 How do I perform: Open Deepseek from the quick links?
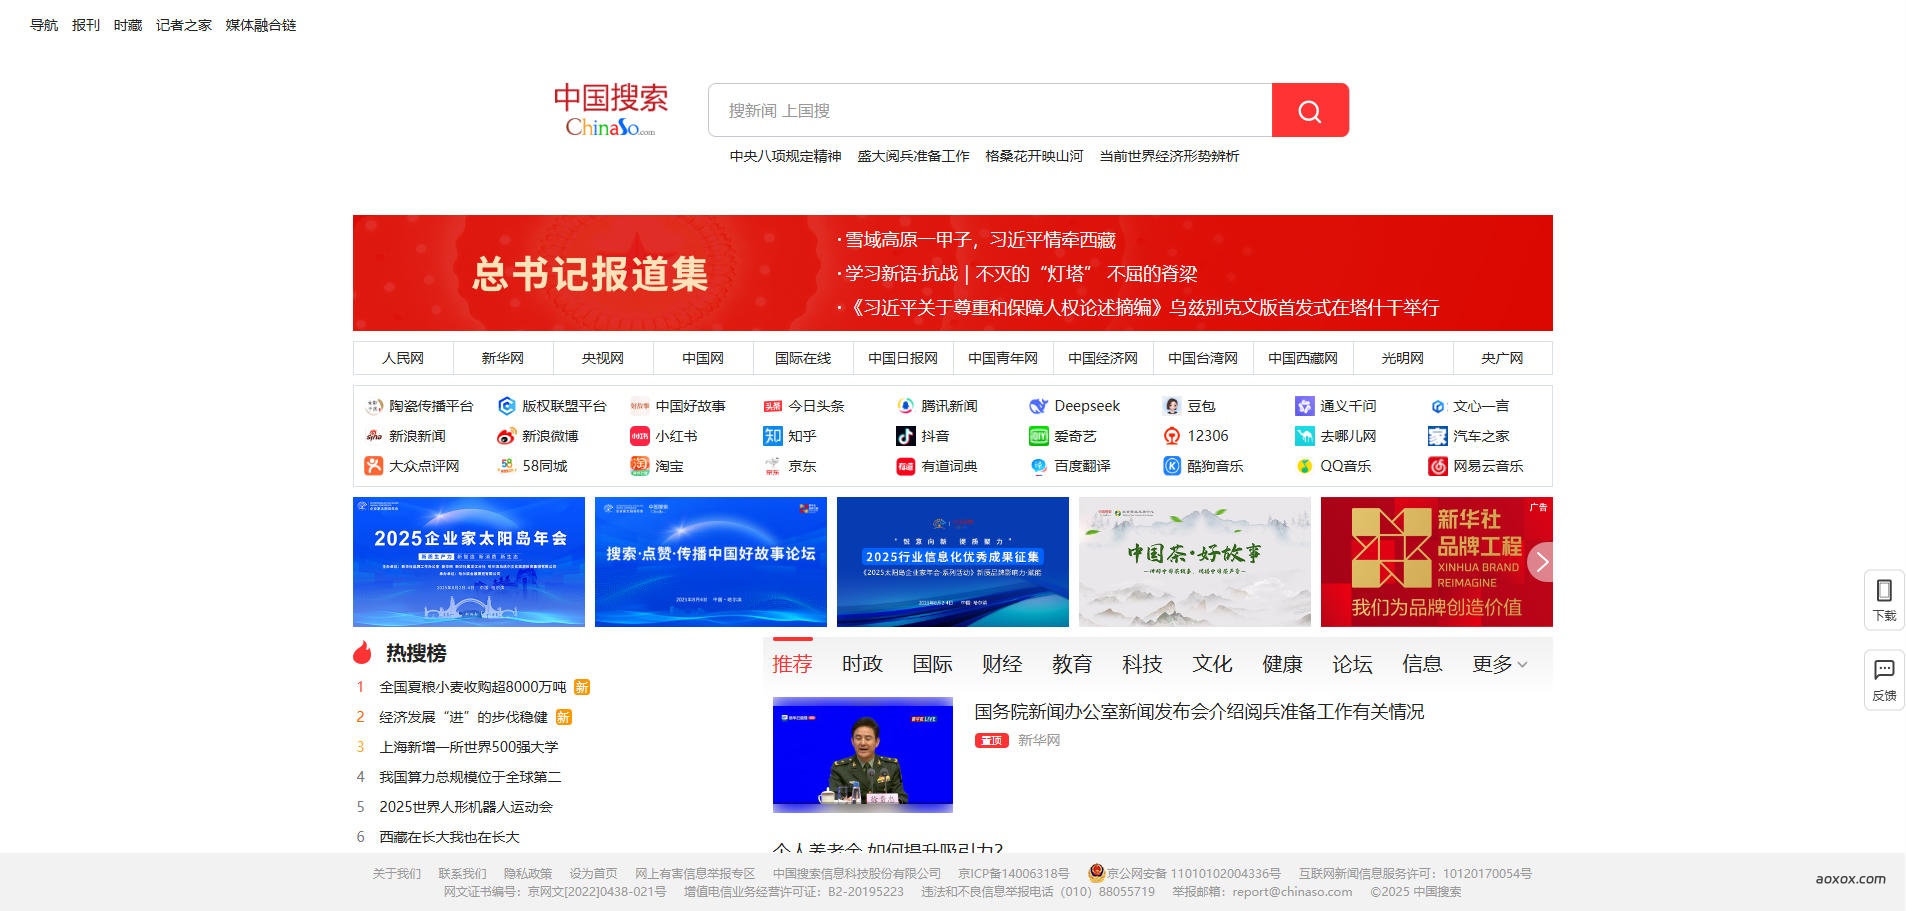pyautogui.click(x=1040, y=406)
